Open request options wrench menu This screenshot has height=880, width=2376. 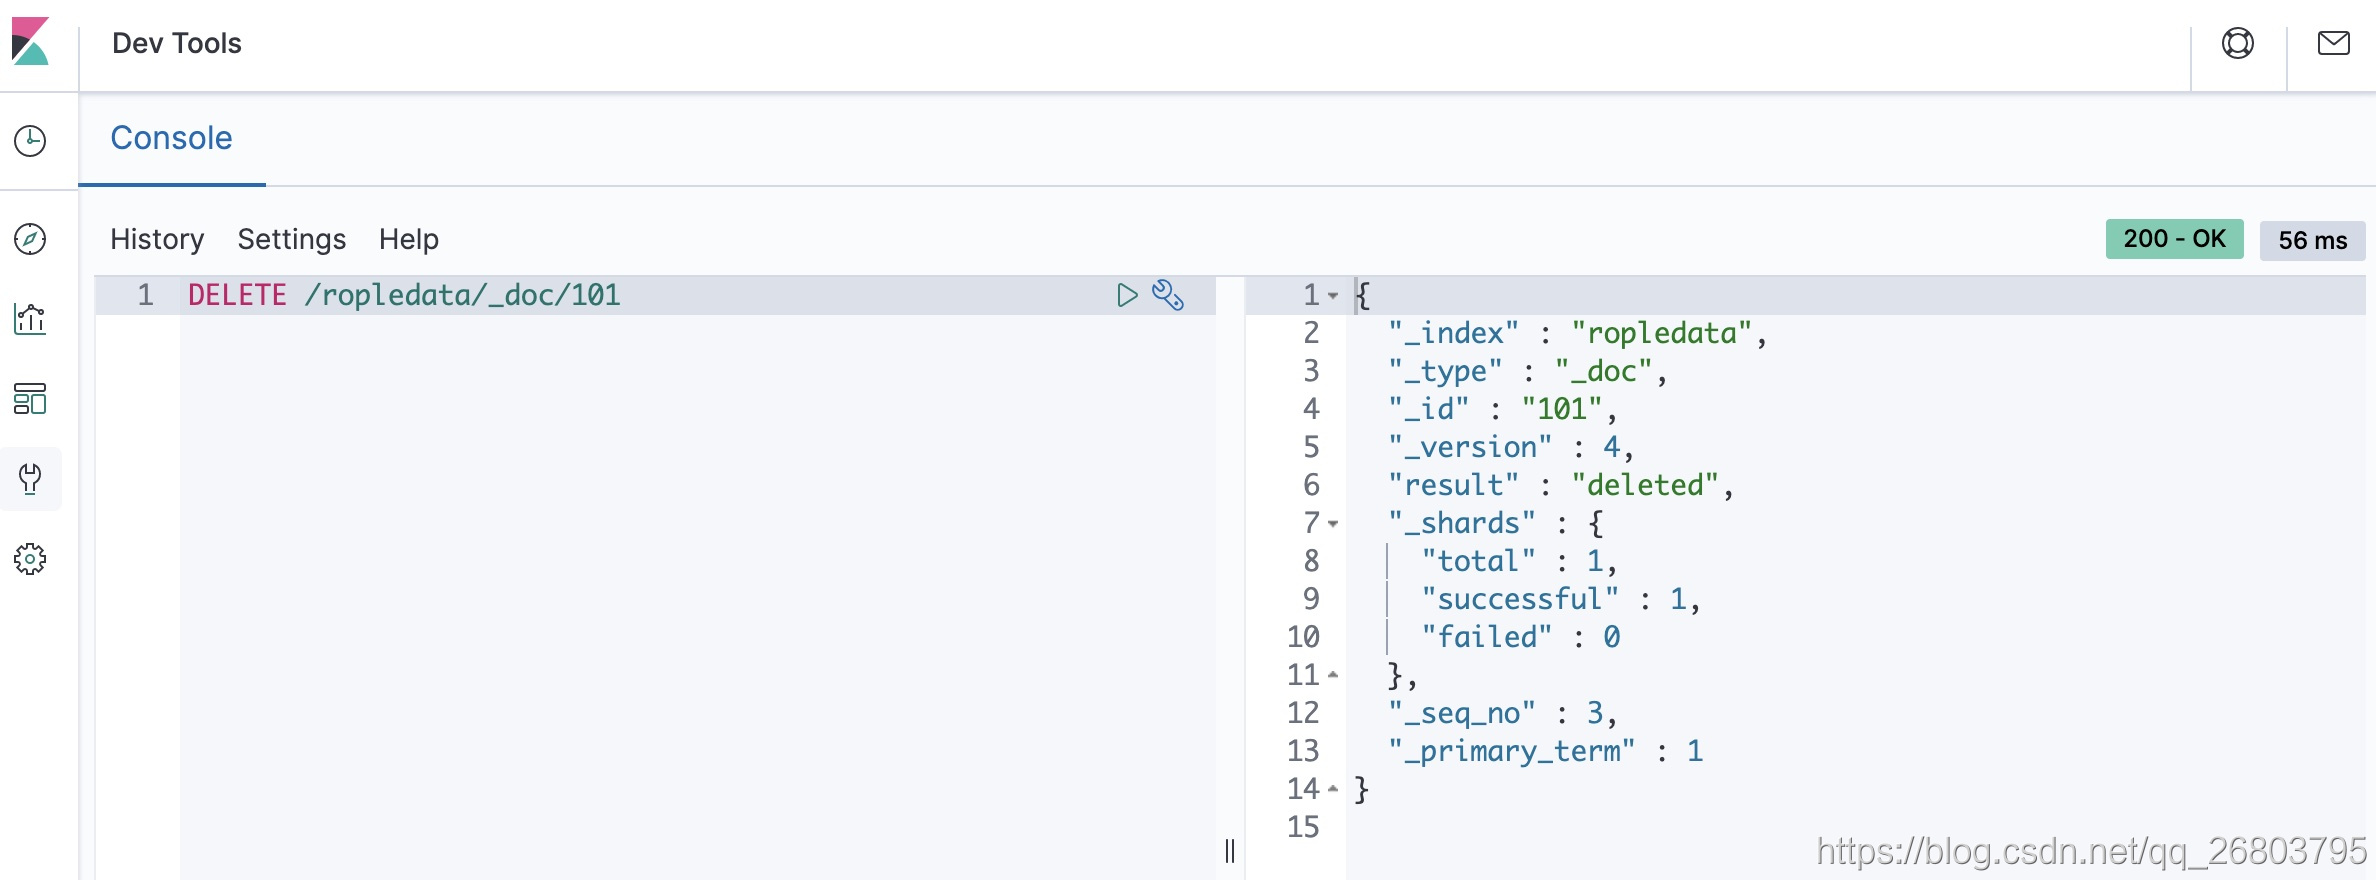(1168, 295)
